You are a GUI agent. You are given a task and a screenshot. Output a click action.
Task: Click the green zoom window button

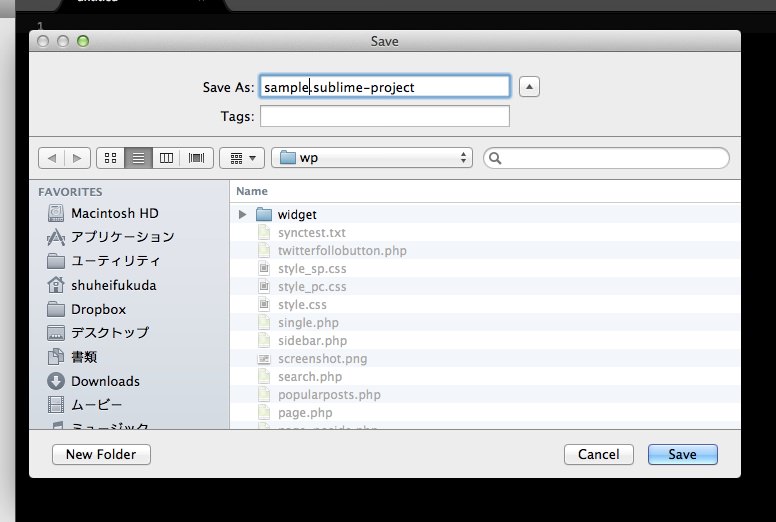83,41
